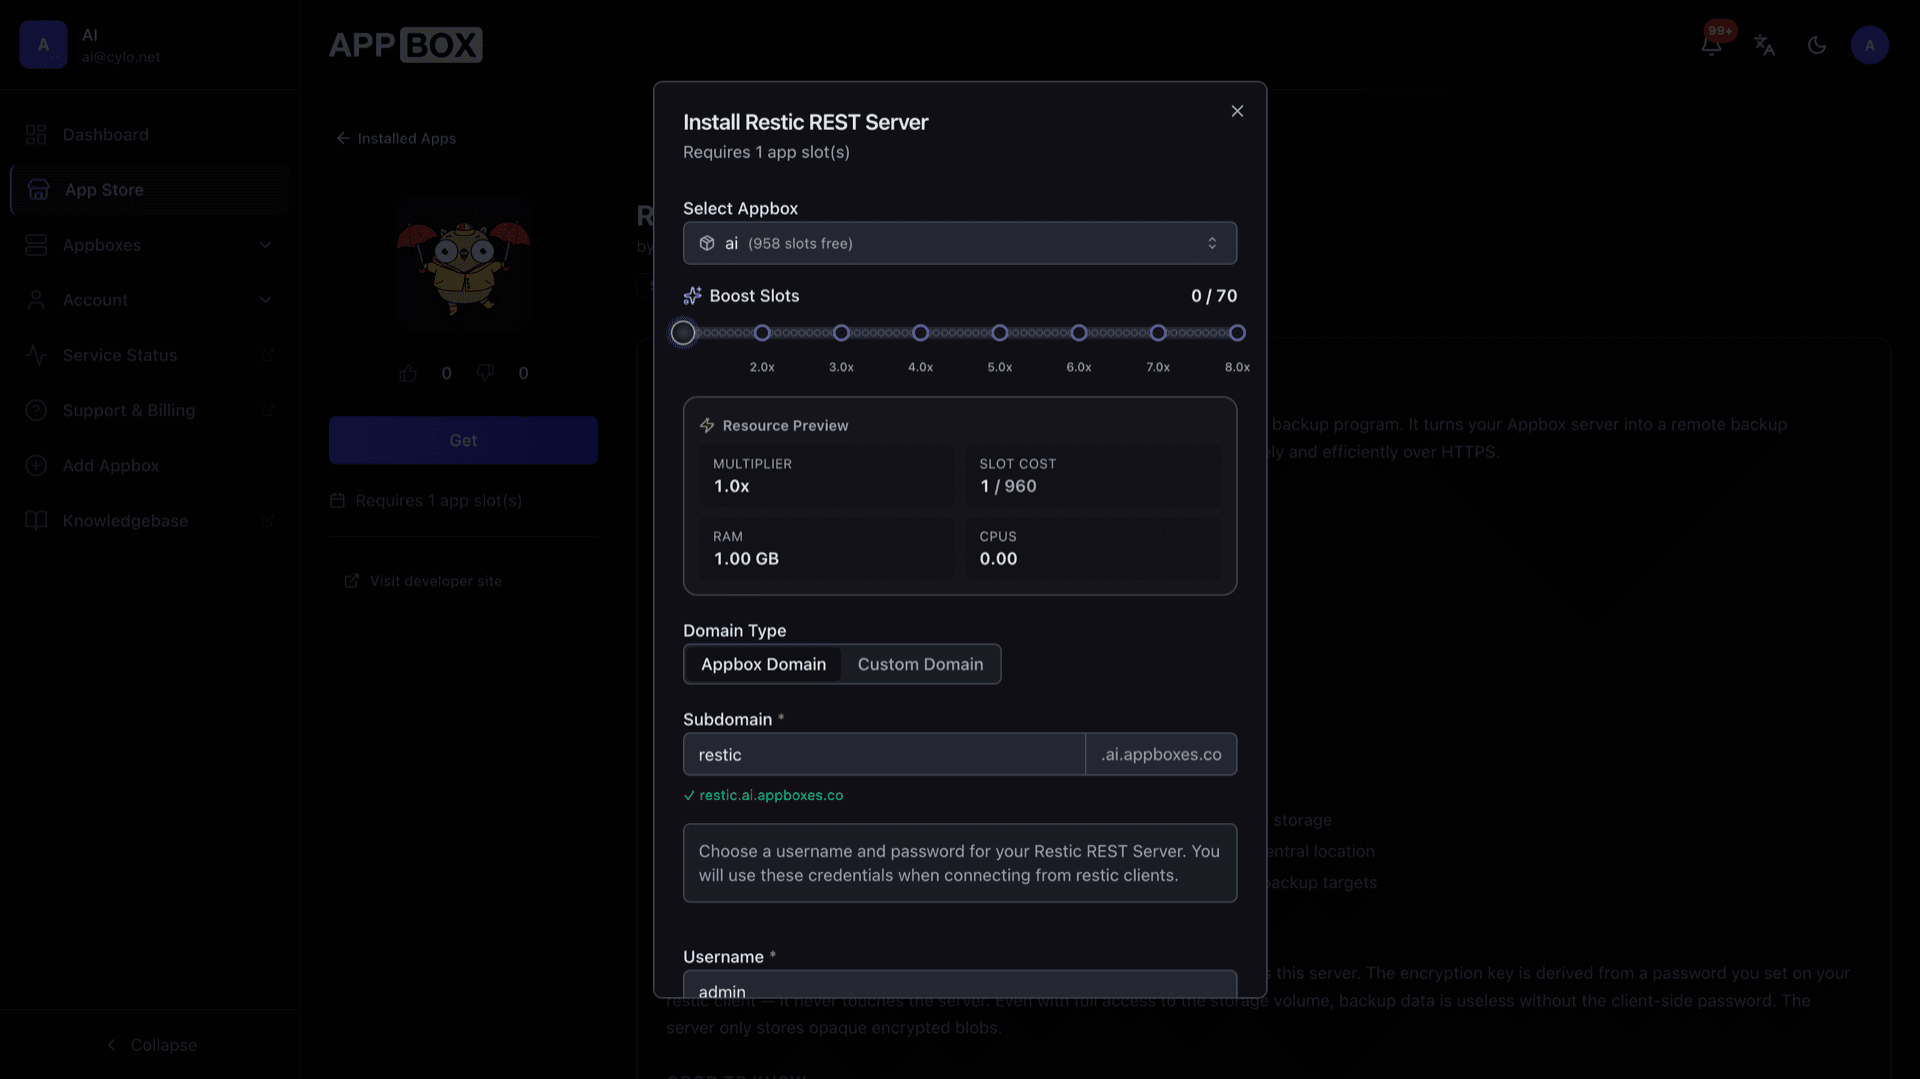The height and width of the screenshot is (1079, 1920).
Task: Open Service Status link in sidebar
Action: (149, 355)
